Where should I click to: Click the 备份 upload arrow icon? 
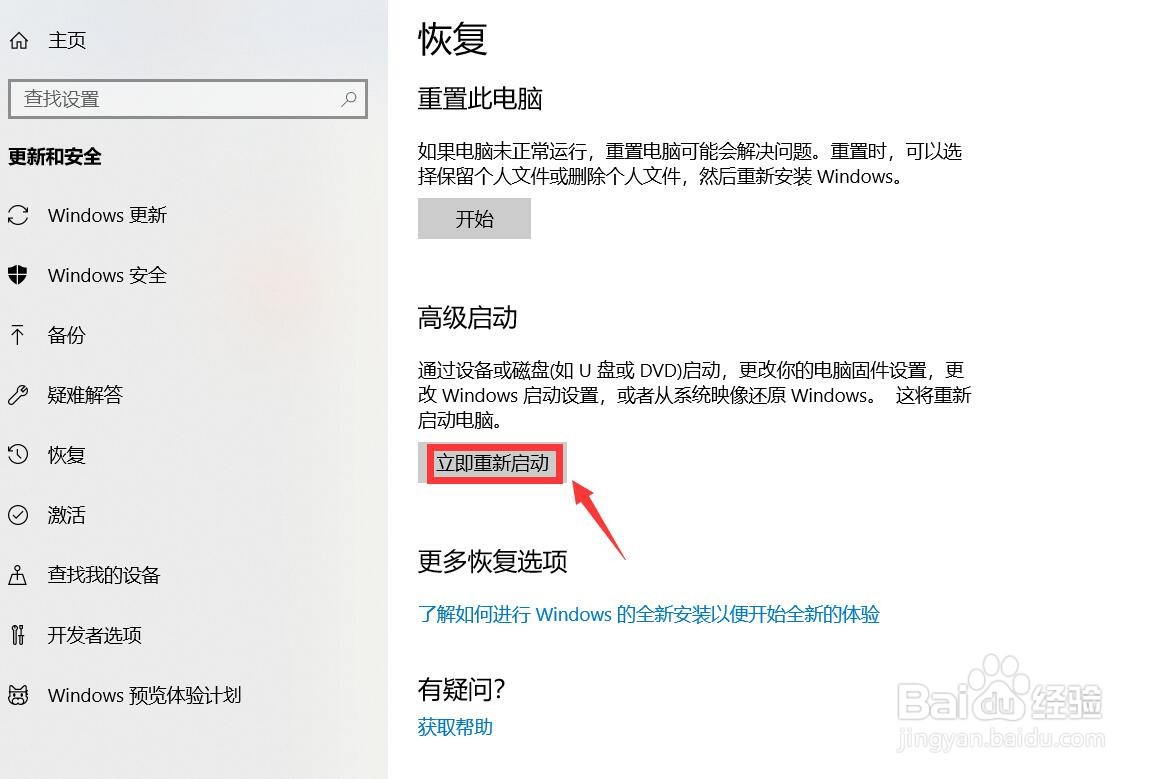click(18, 335)
